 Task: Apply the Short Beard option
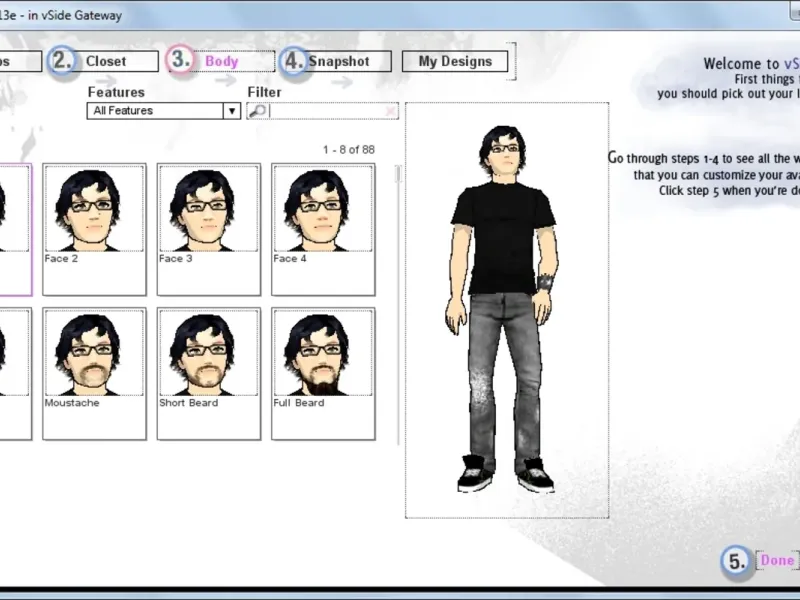(x=209, y=373)
